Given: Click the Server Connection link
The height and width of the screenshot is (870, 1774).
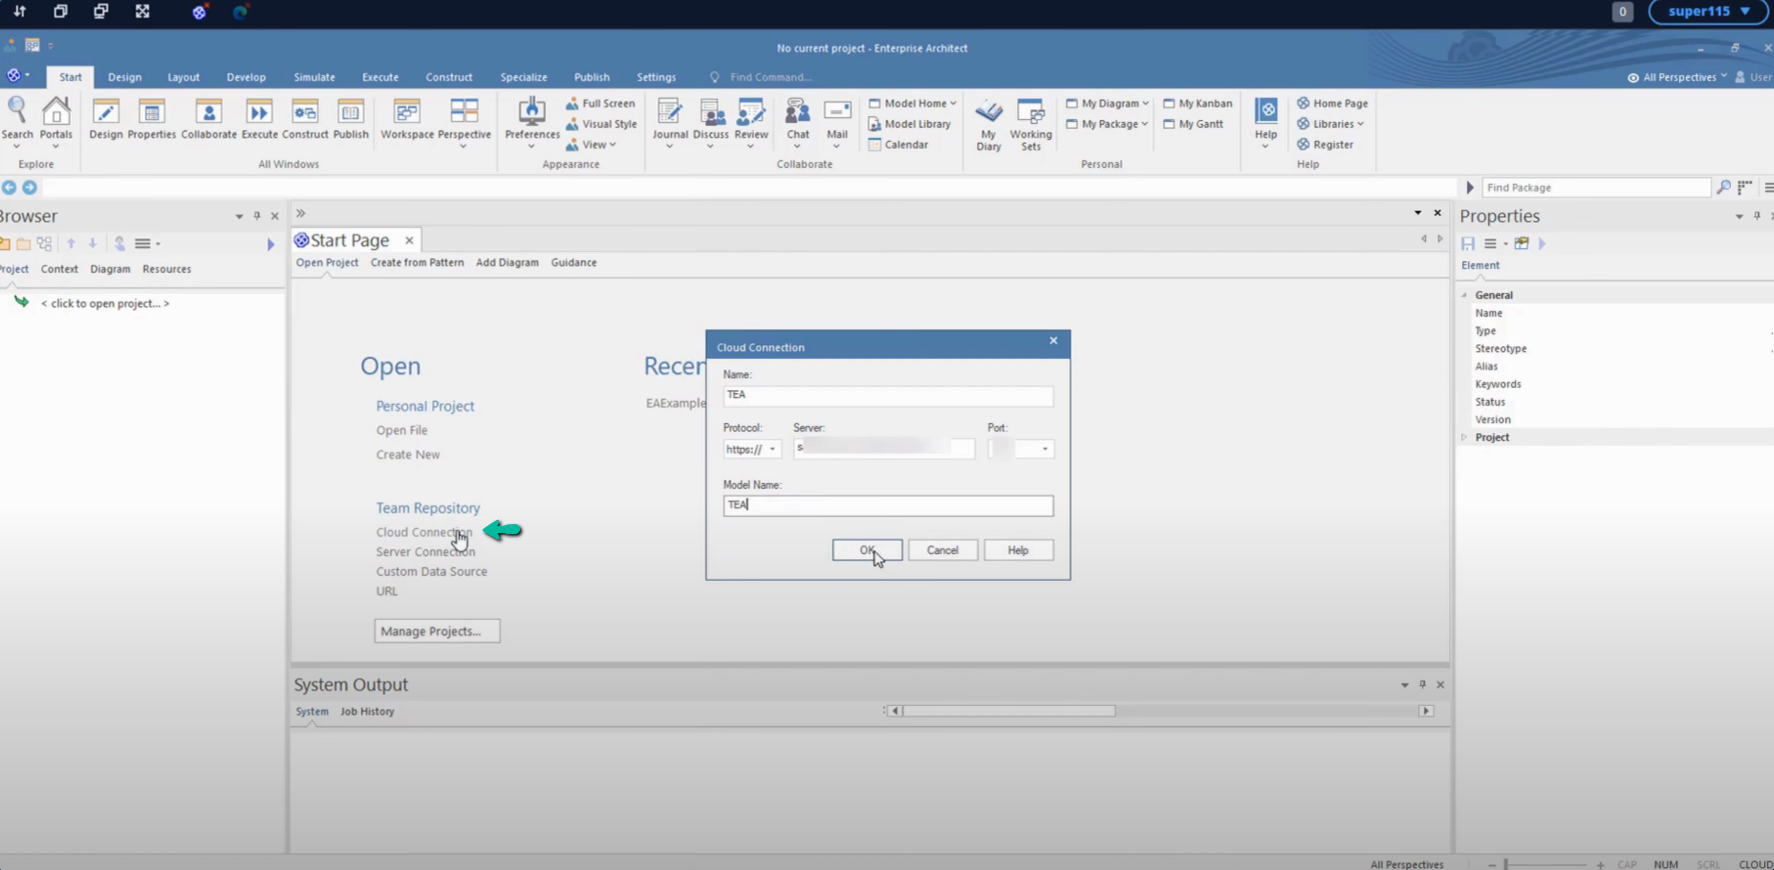Looking at the screenshot, I should click(425, 552).
